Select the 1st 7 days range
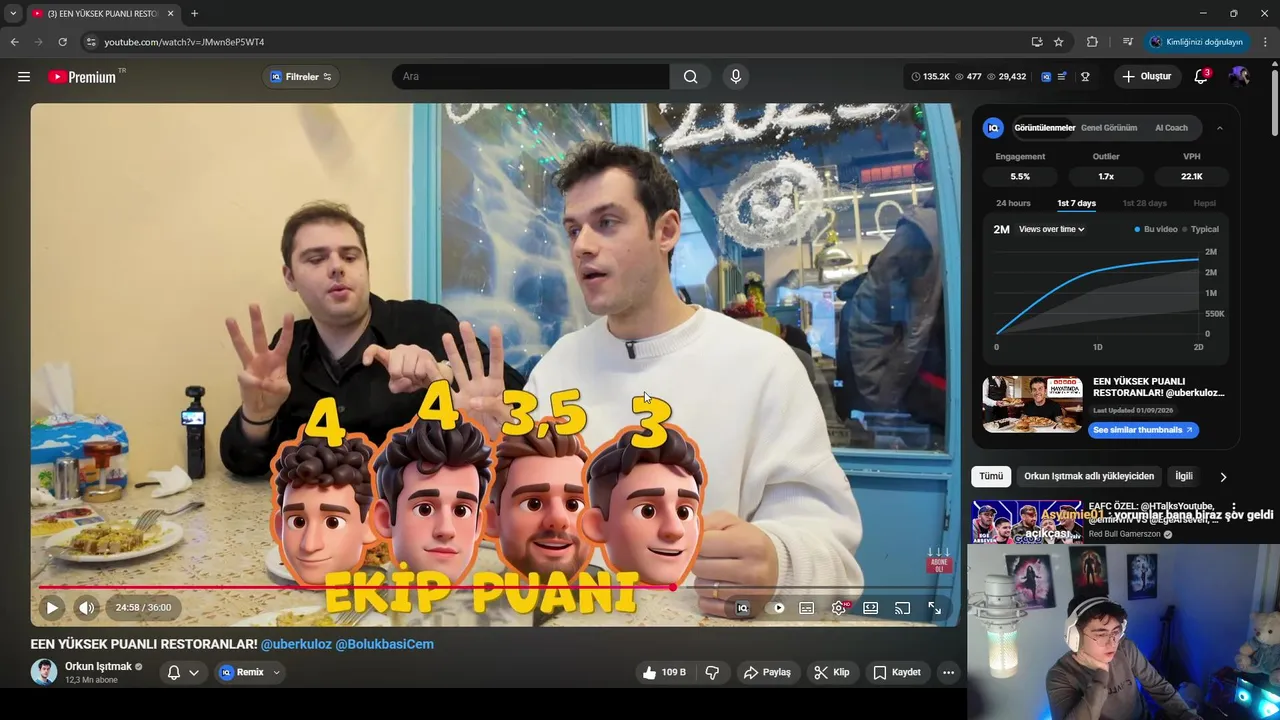This screenshot has width=1280, height=720. [1077, 203]
